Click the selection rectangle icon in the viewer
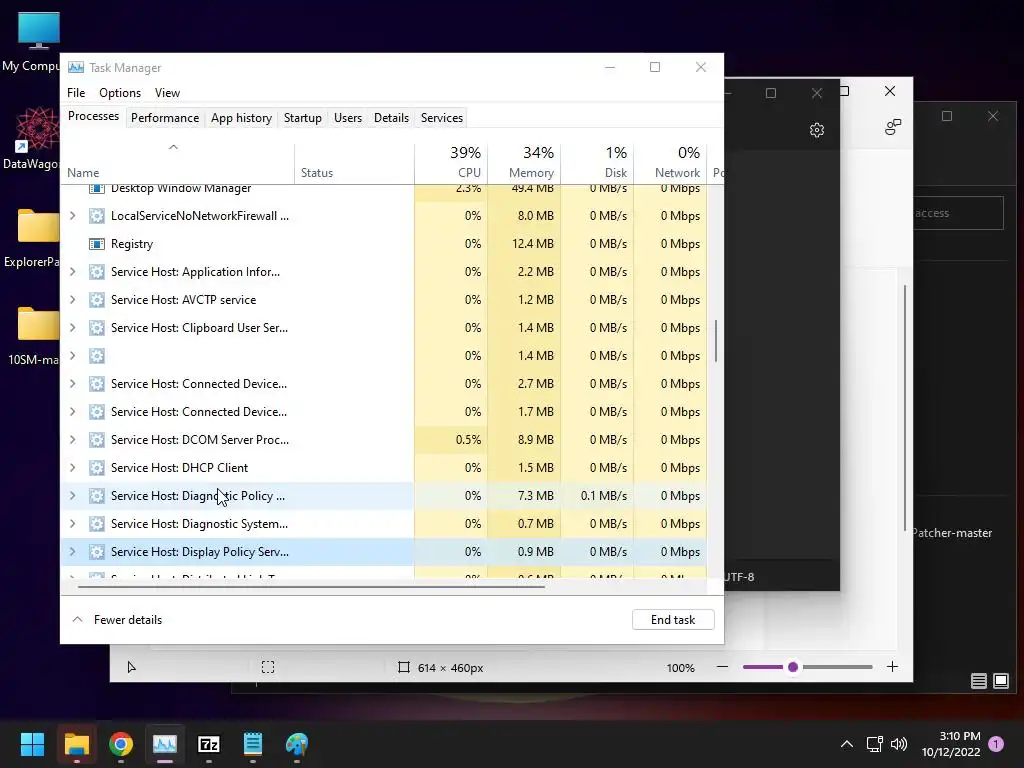 coord(268,667)
